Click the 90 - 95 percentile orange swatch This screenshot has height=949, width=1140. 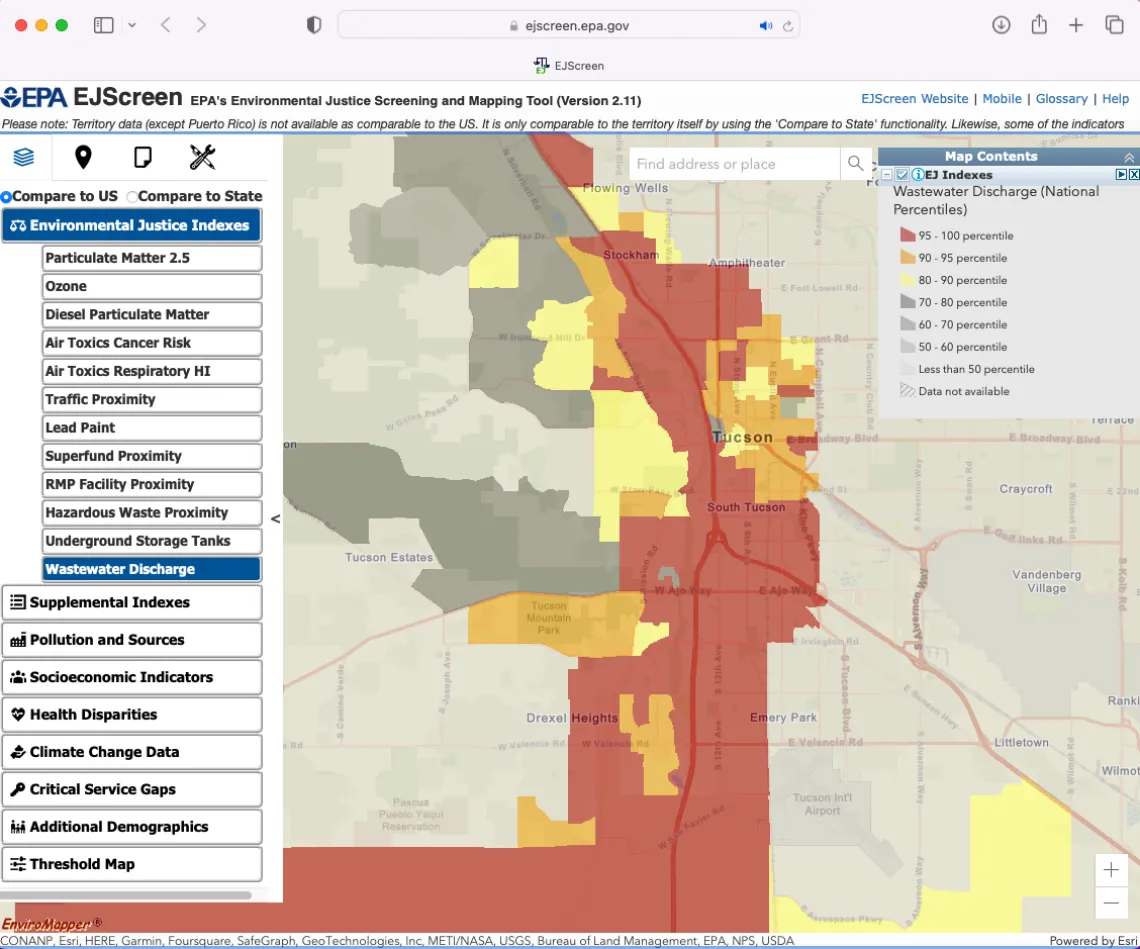pos(907,257)
